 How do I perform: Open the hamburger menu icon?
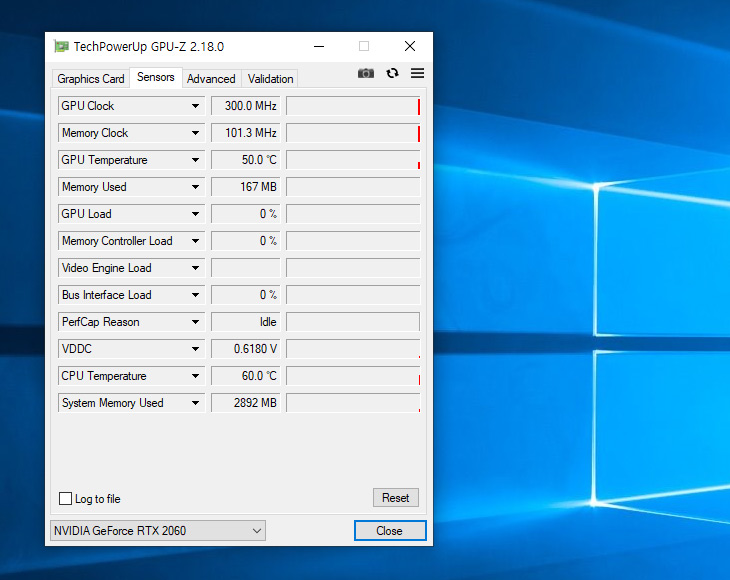[x=417, y=73]
